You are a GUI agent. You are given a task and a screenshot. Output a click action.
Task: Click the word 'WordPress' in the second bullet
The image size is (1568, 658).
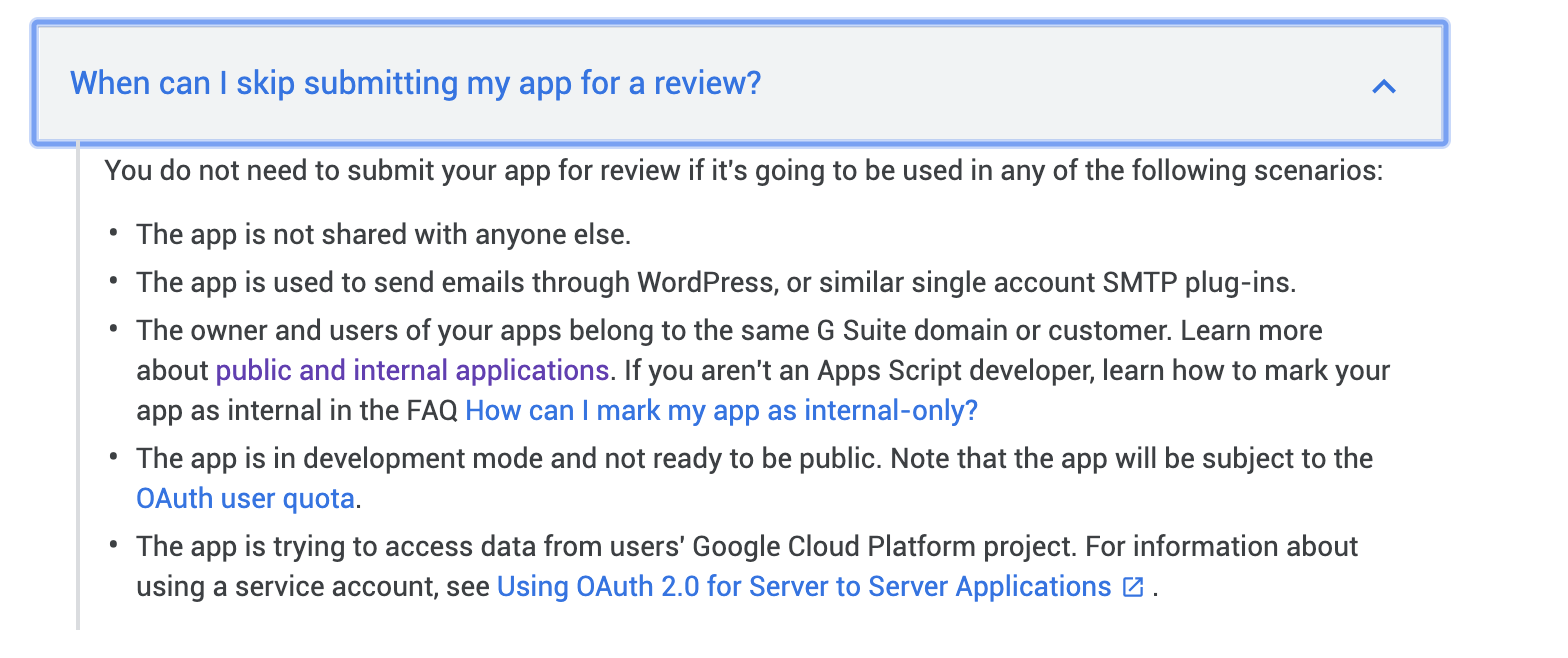[x=706, y=283]
